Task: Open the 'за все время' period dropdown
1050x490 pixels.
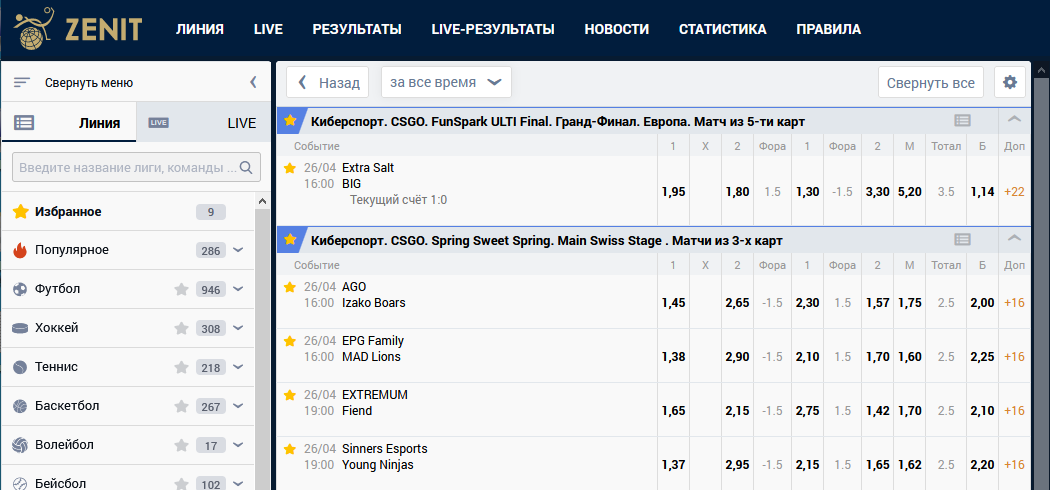Action: point(447,82)
